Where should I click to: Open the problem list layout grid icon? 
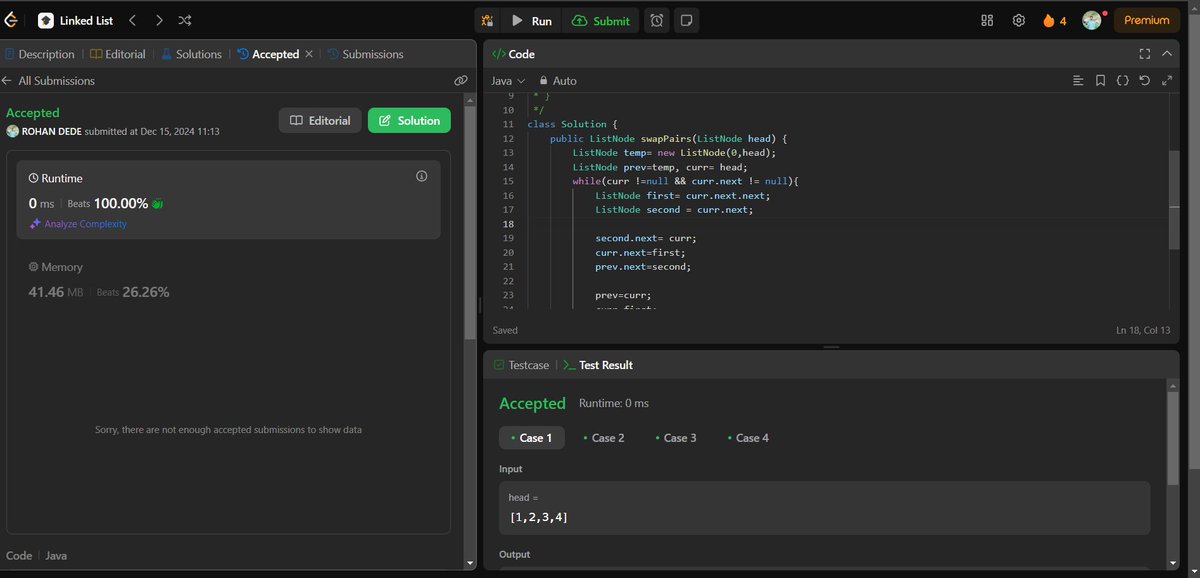[x=986, y=20]
